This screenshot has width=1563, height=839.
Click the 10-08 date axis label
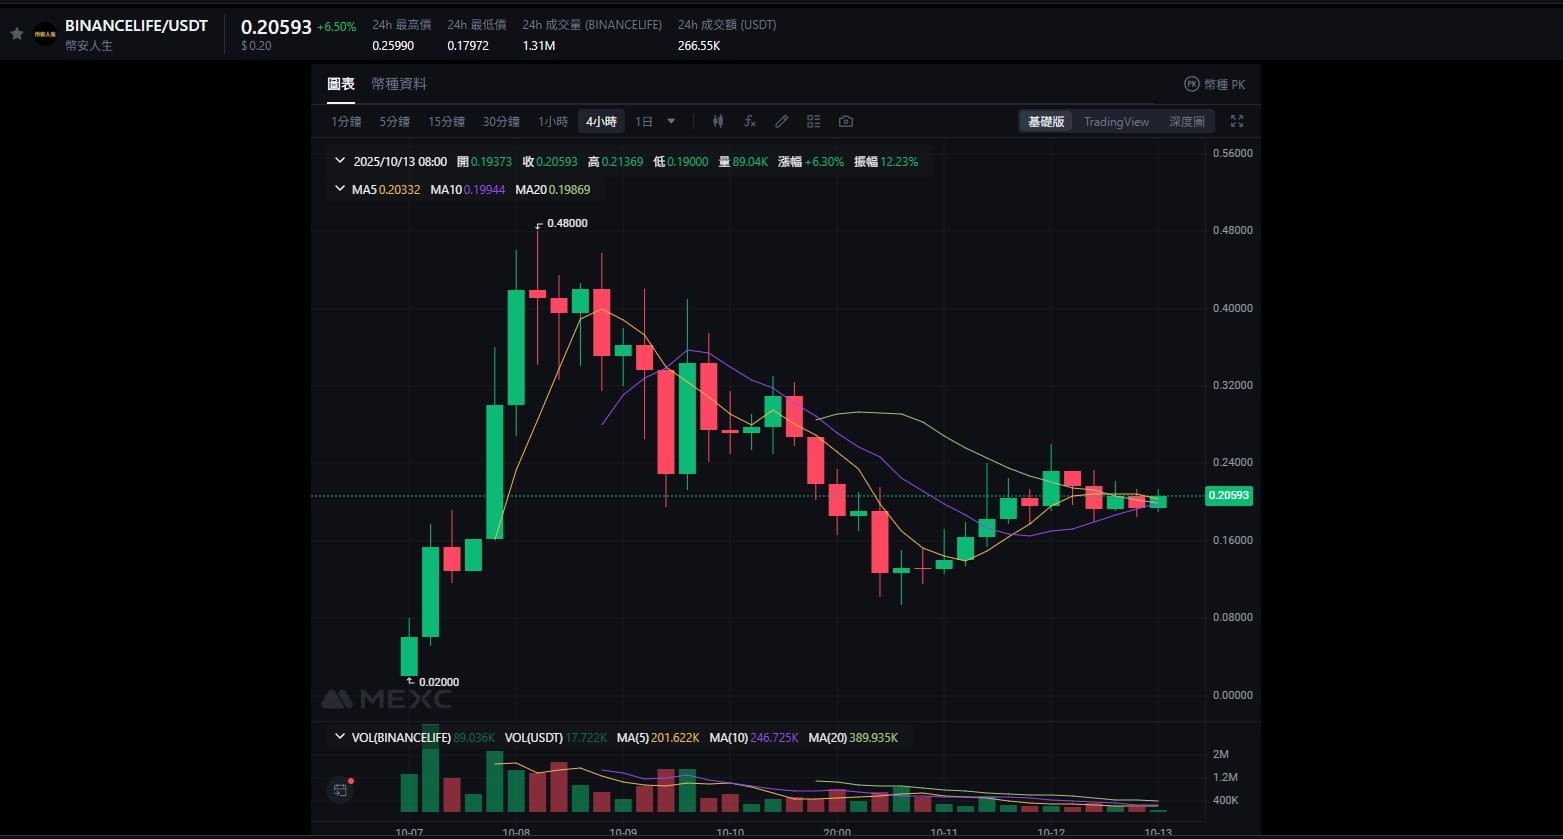point(516,832)
